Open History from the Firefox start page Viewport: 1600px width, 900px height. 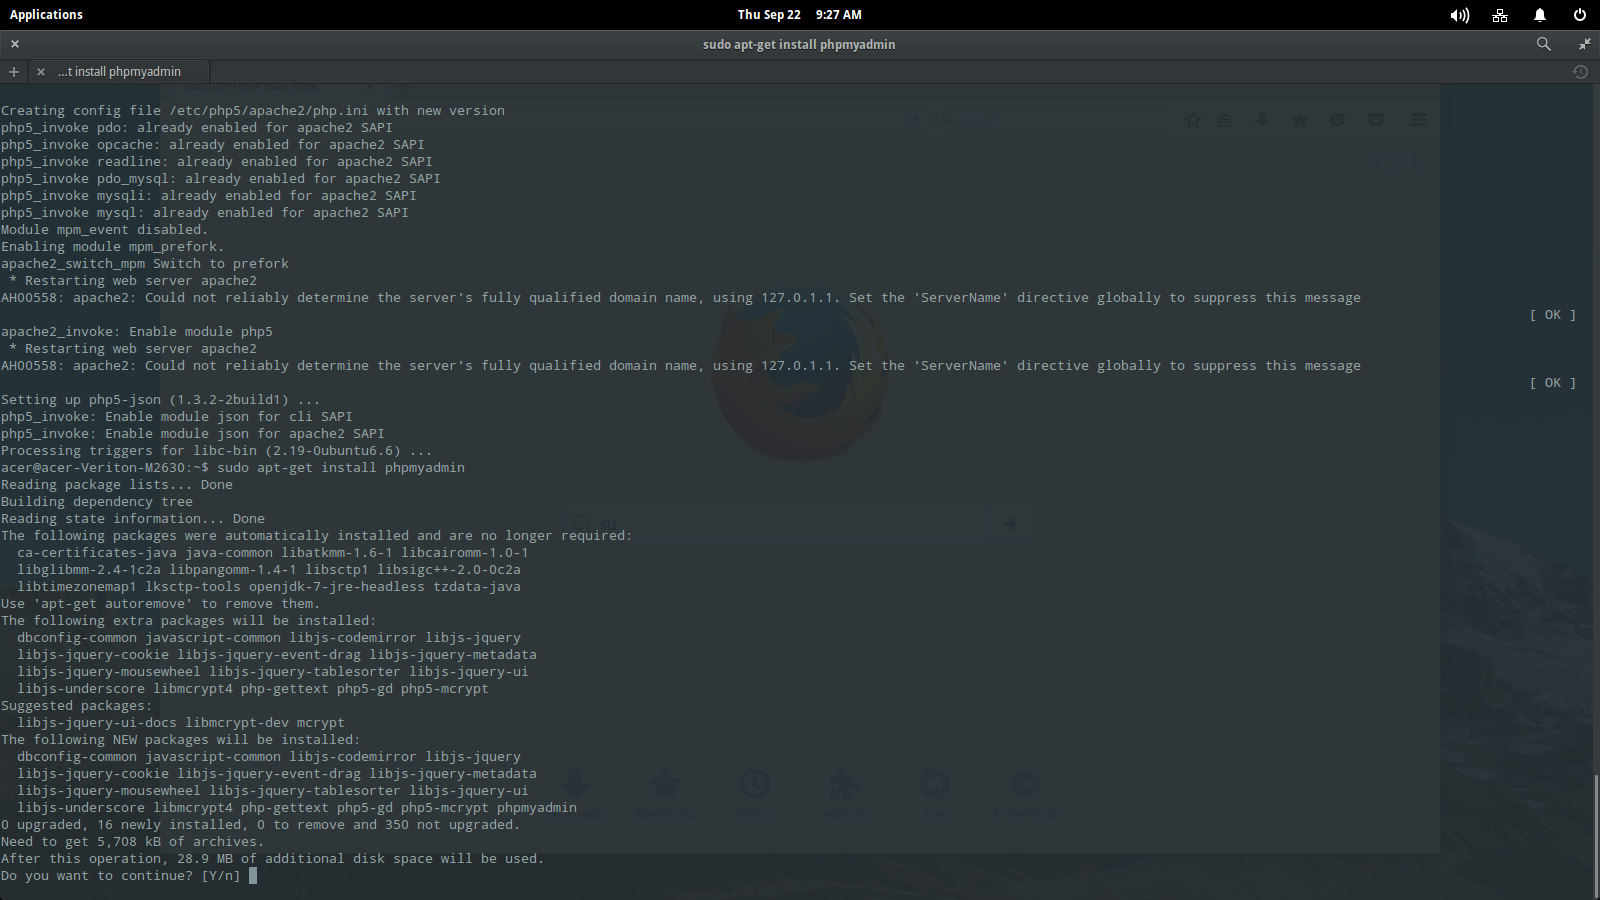click(755, 792)
